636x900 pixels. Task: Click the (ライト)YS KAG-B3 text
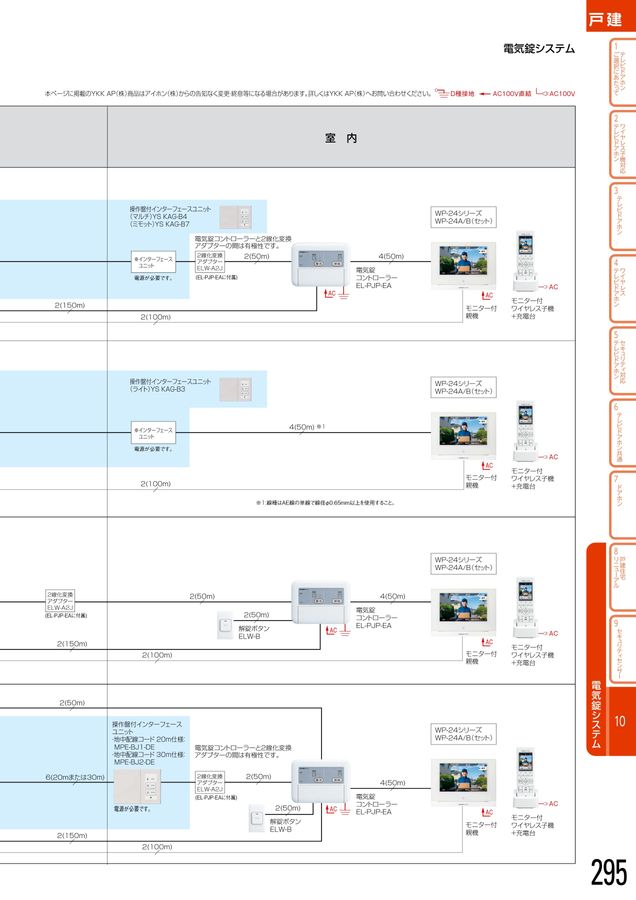coord(157,389)
